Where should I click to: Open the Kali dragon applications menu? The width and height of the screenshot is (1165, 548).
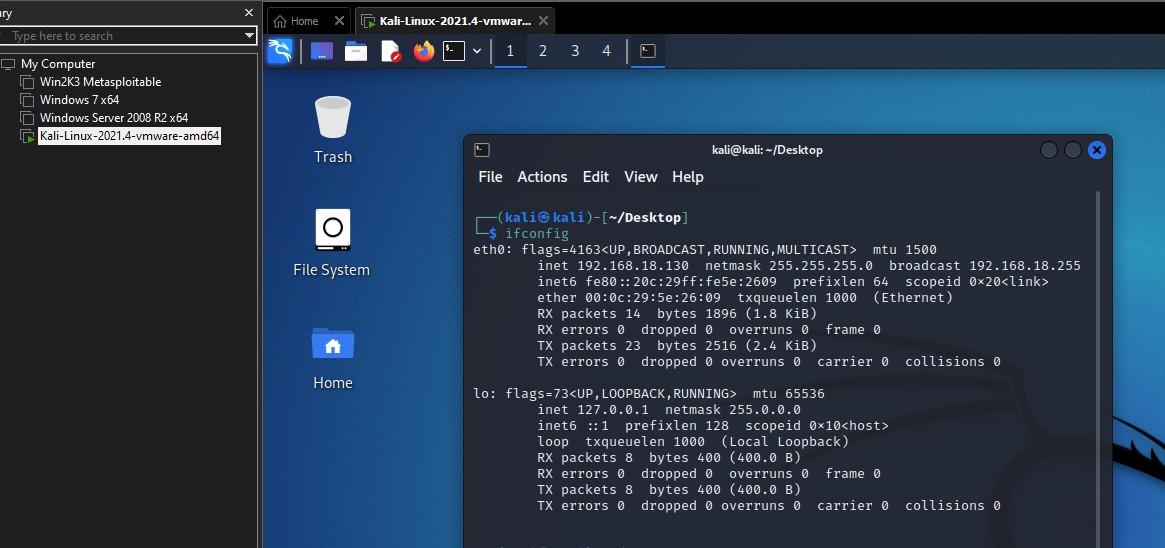[x=279, y=51]
